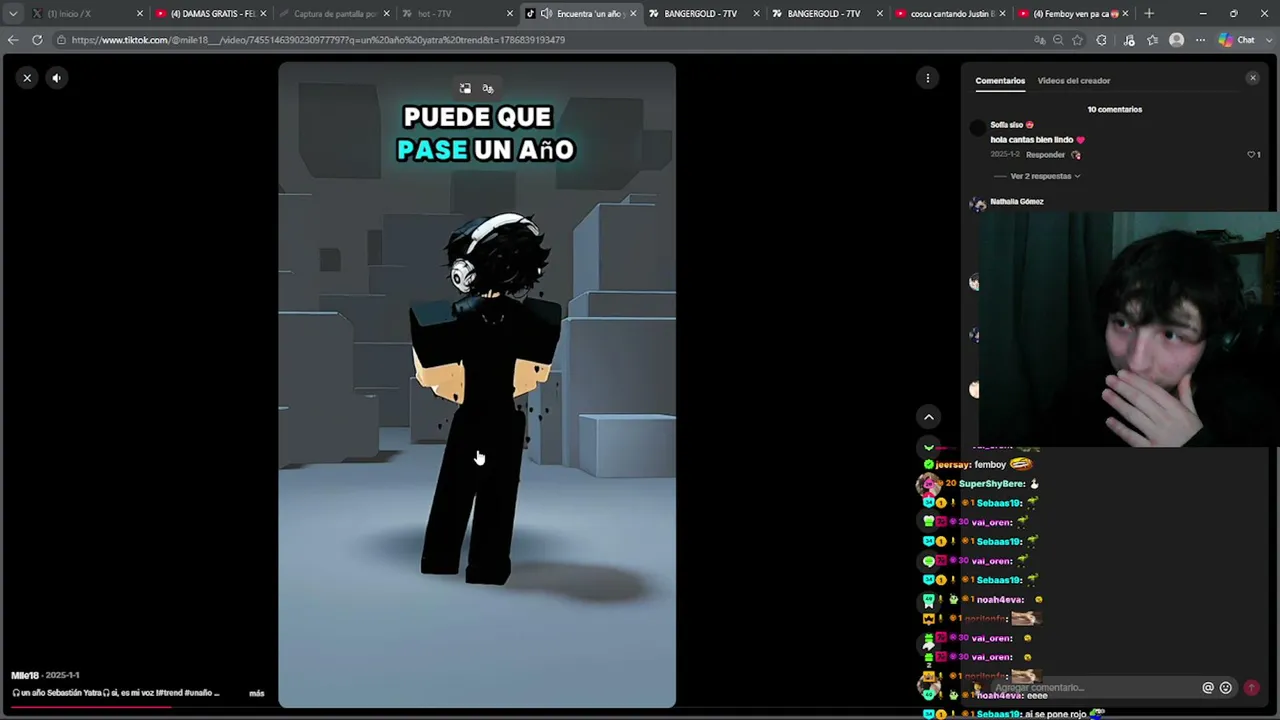Open a new browser tab
Screen dimensions: 1280x720
pos(1149,14)
